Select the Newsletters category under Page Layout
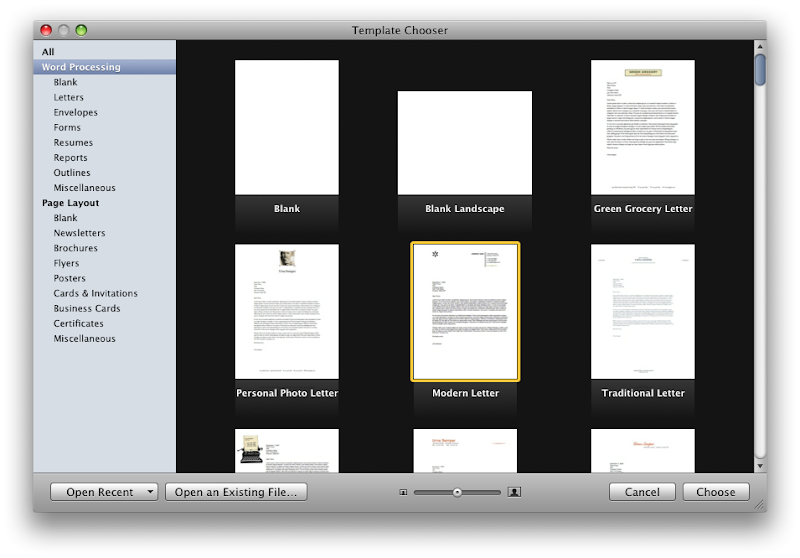Screen dimensions: 800x558 click(79, 233)
